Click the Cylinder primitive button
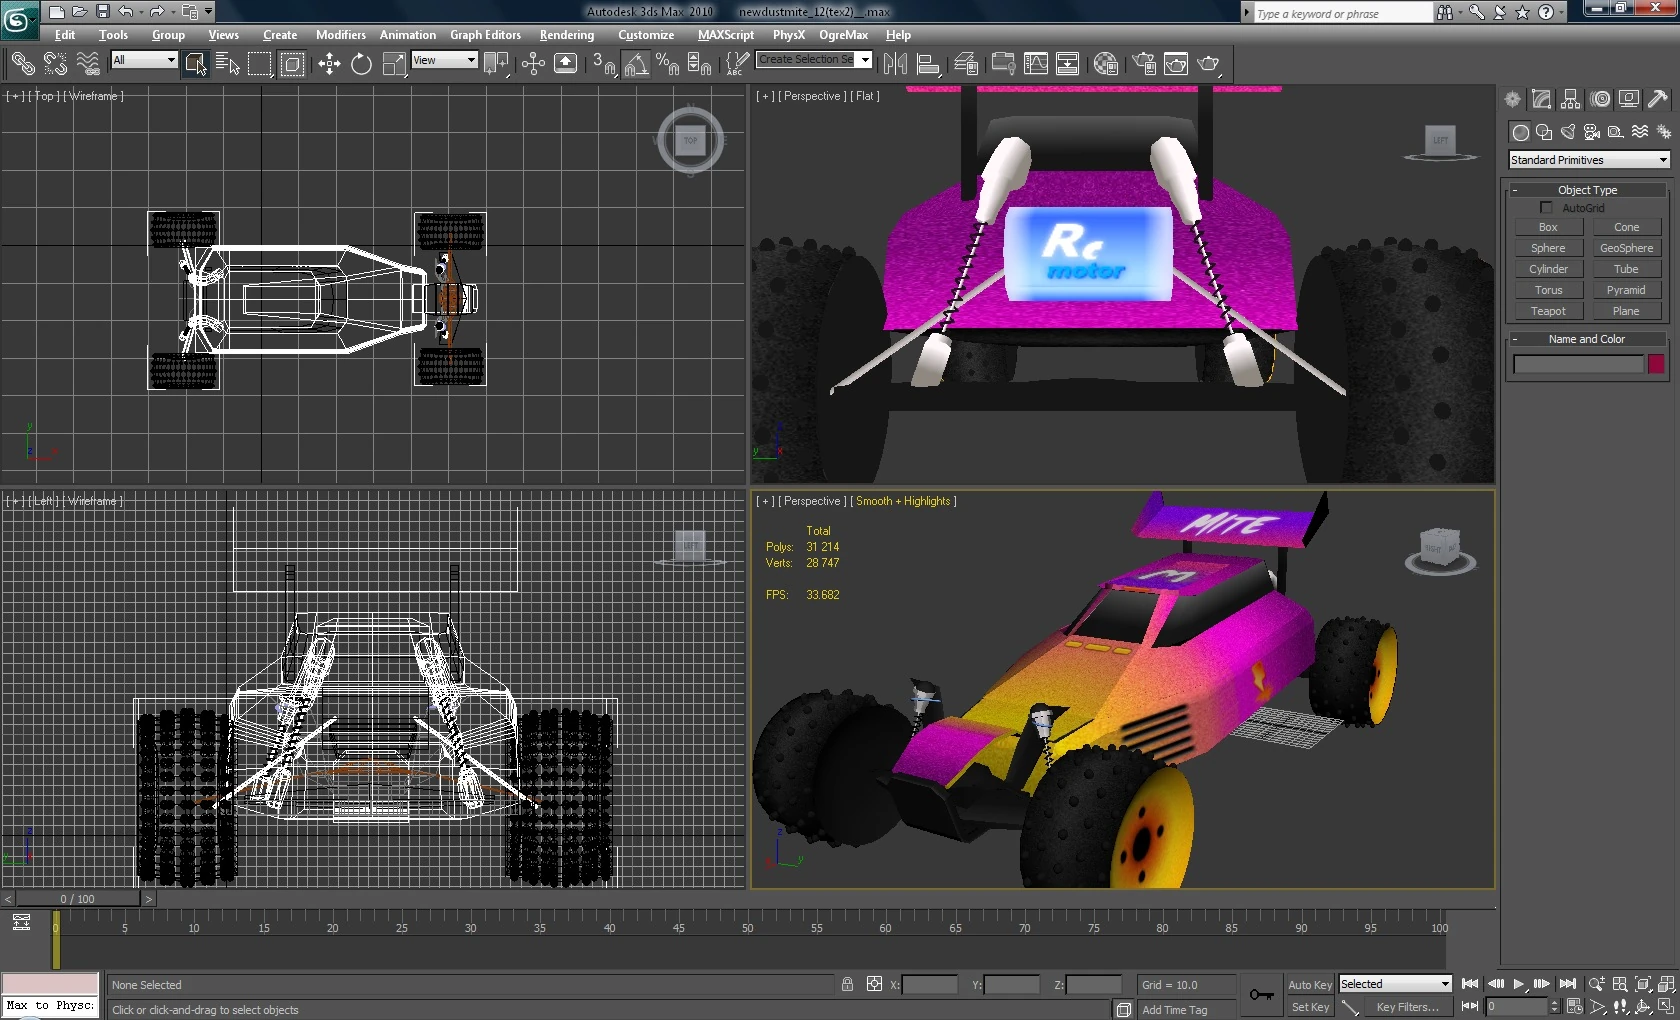 tap(1548, 269)
